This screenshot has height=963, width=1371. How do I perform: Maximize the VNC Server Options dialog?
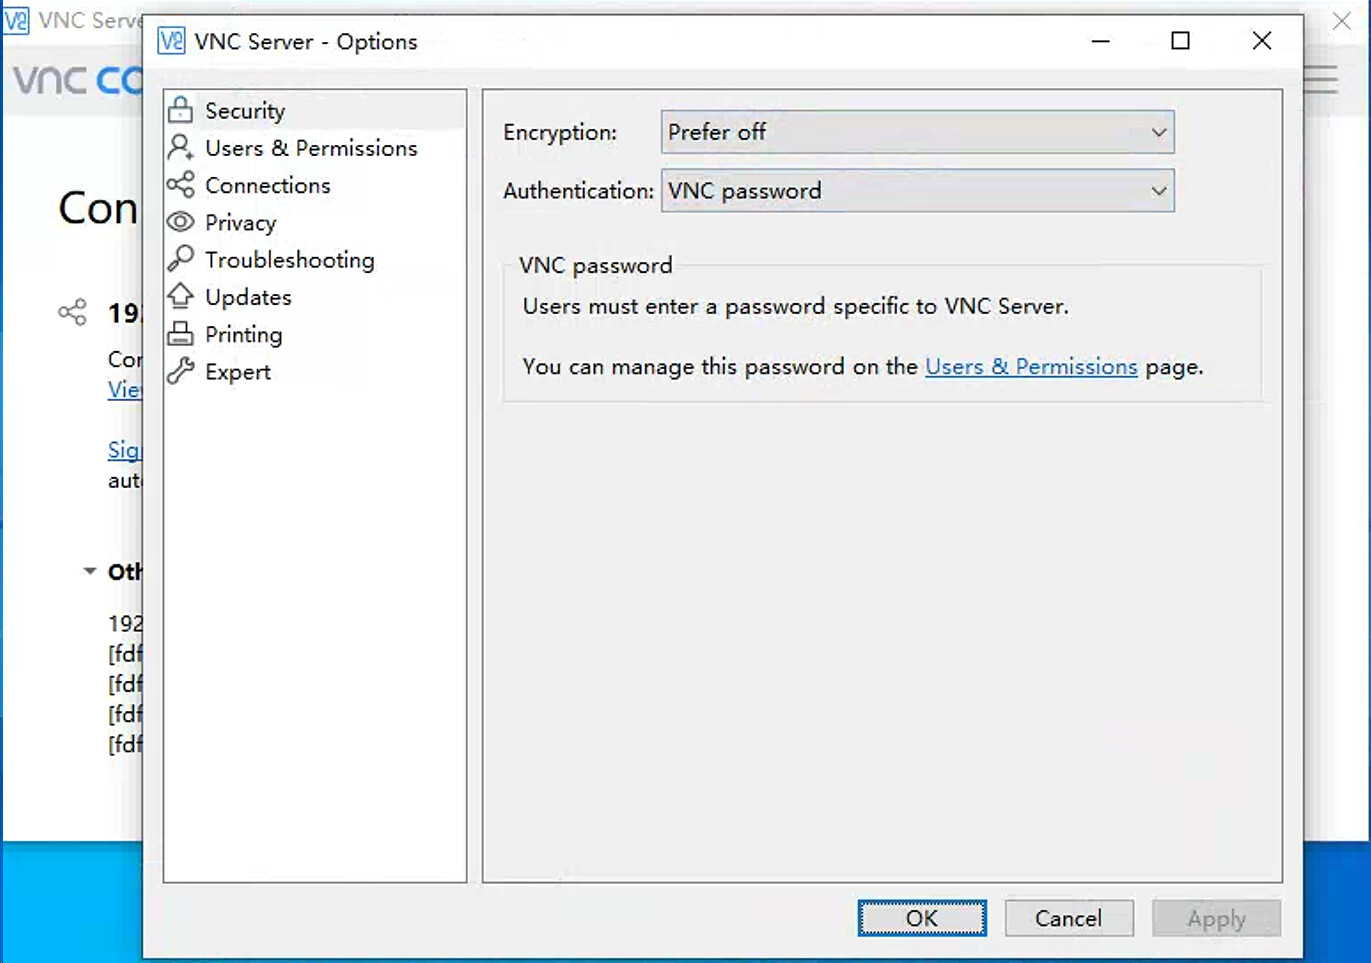(x=1180, y=41)
